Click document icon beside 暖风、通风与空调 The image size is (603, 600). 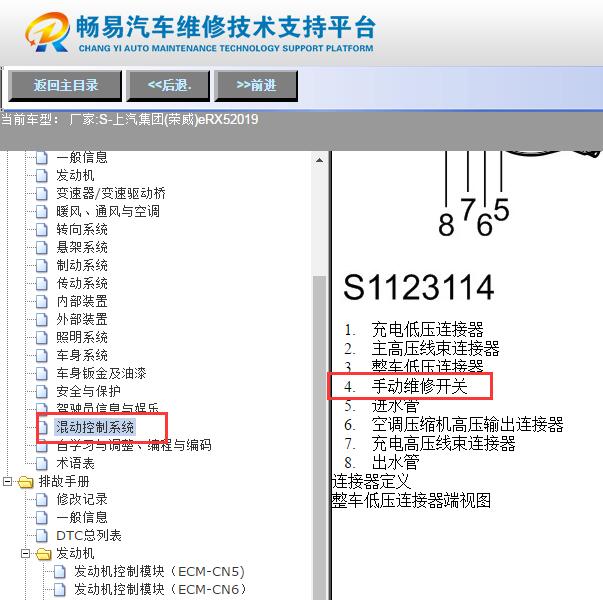[x=42, y=212]
